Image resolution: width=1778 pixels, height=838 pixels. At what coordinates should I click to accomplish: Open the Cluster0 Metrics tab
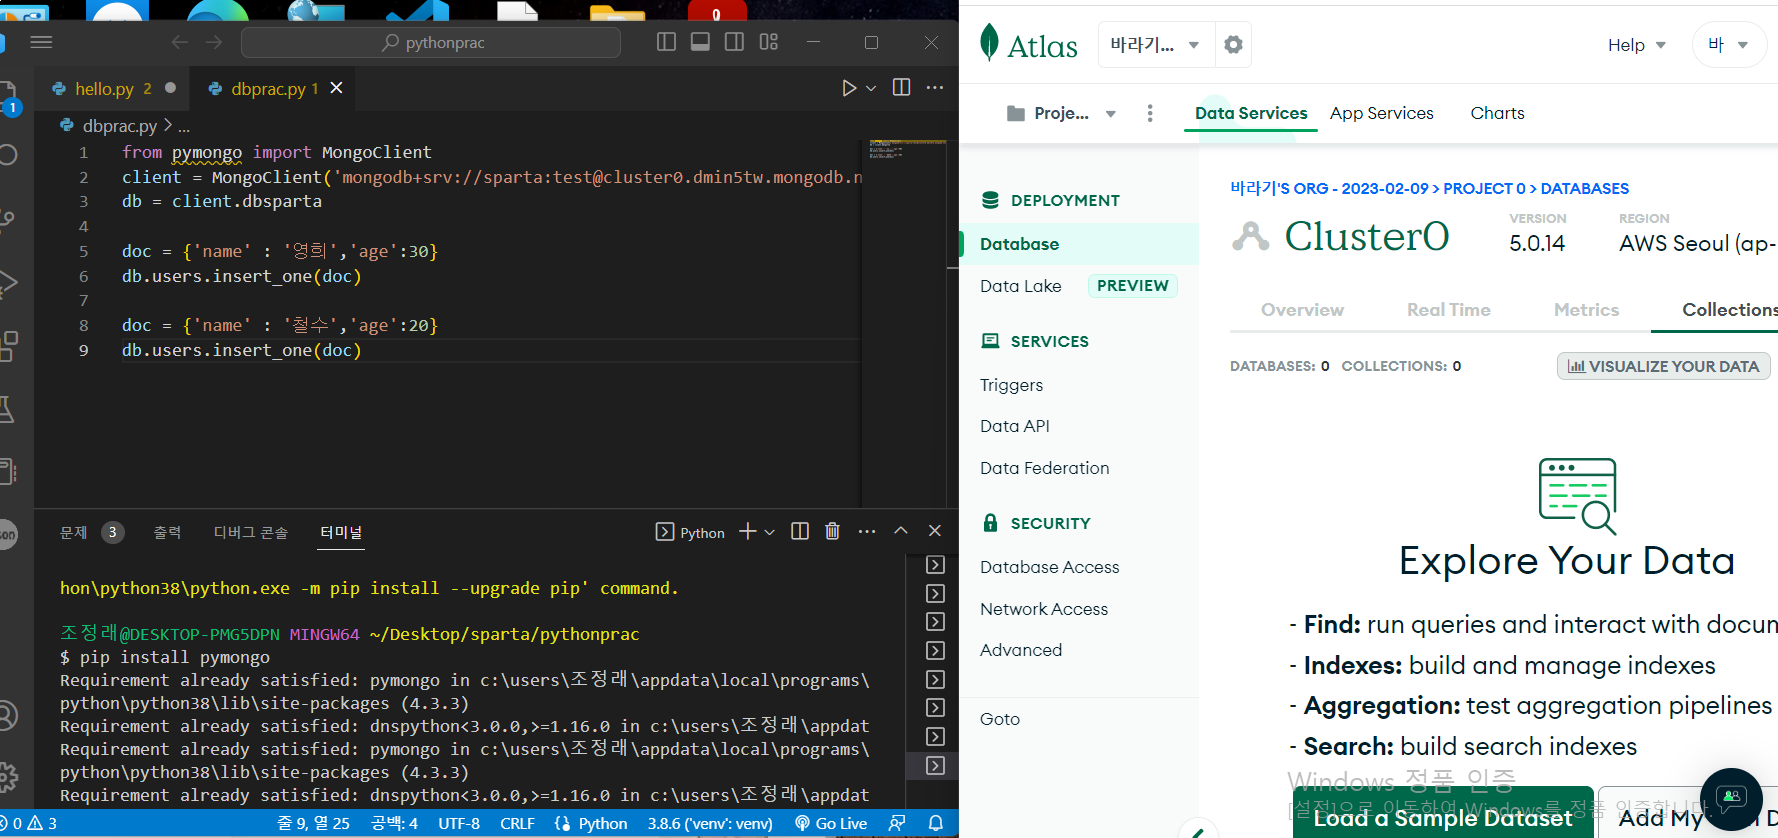[x=1586, y=310]
